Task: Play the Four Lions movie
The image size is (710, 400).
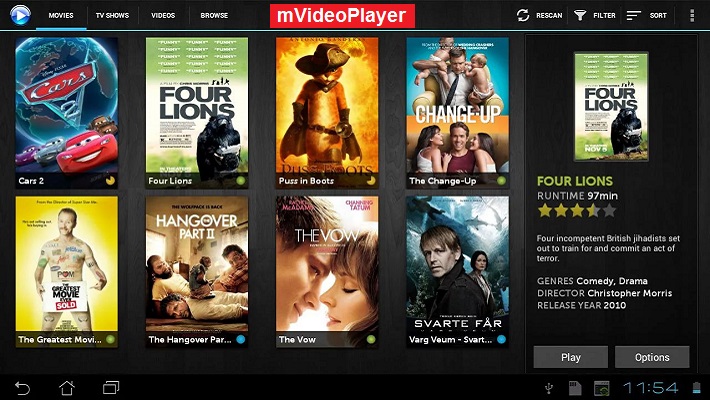Action: (571, 357)
